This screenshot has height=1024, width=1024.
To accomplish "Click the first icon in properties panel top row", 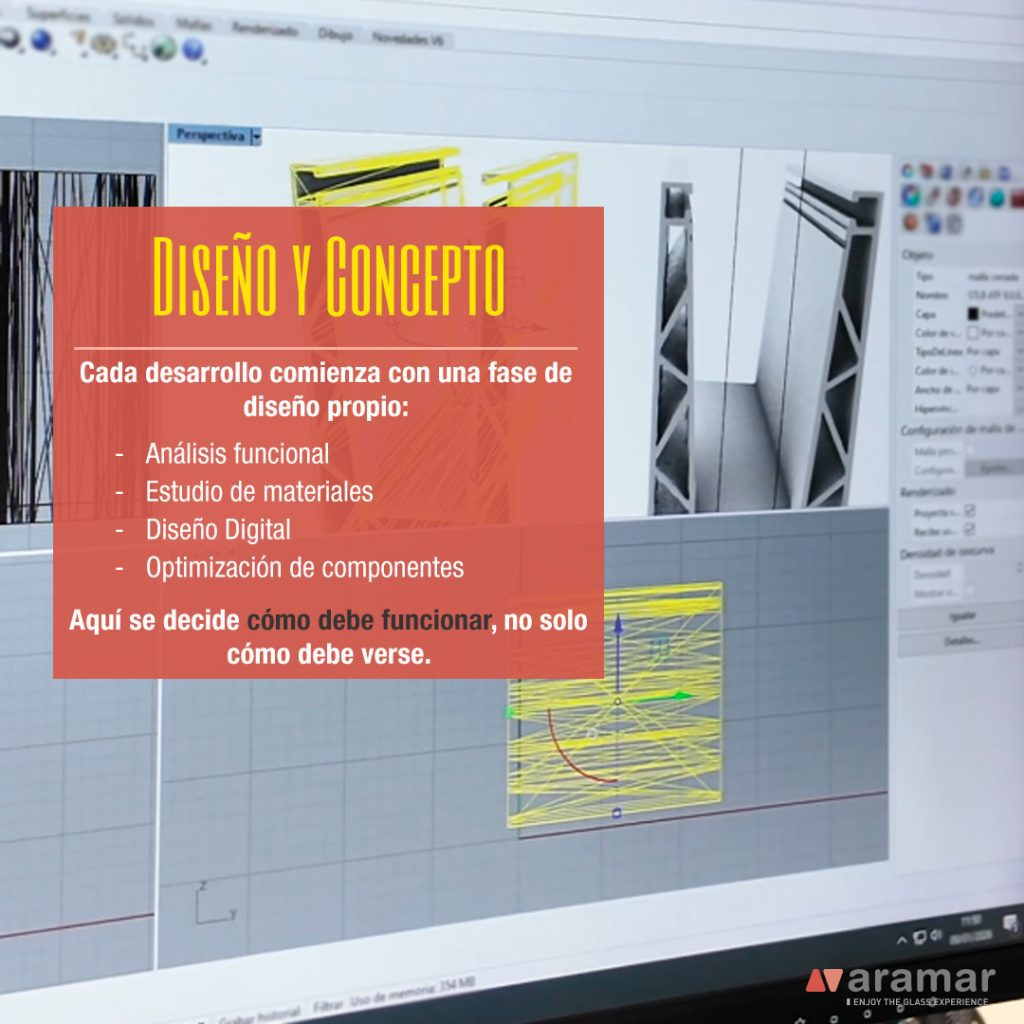I will click(908, 171).
